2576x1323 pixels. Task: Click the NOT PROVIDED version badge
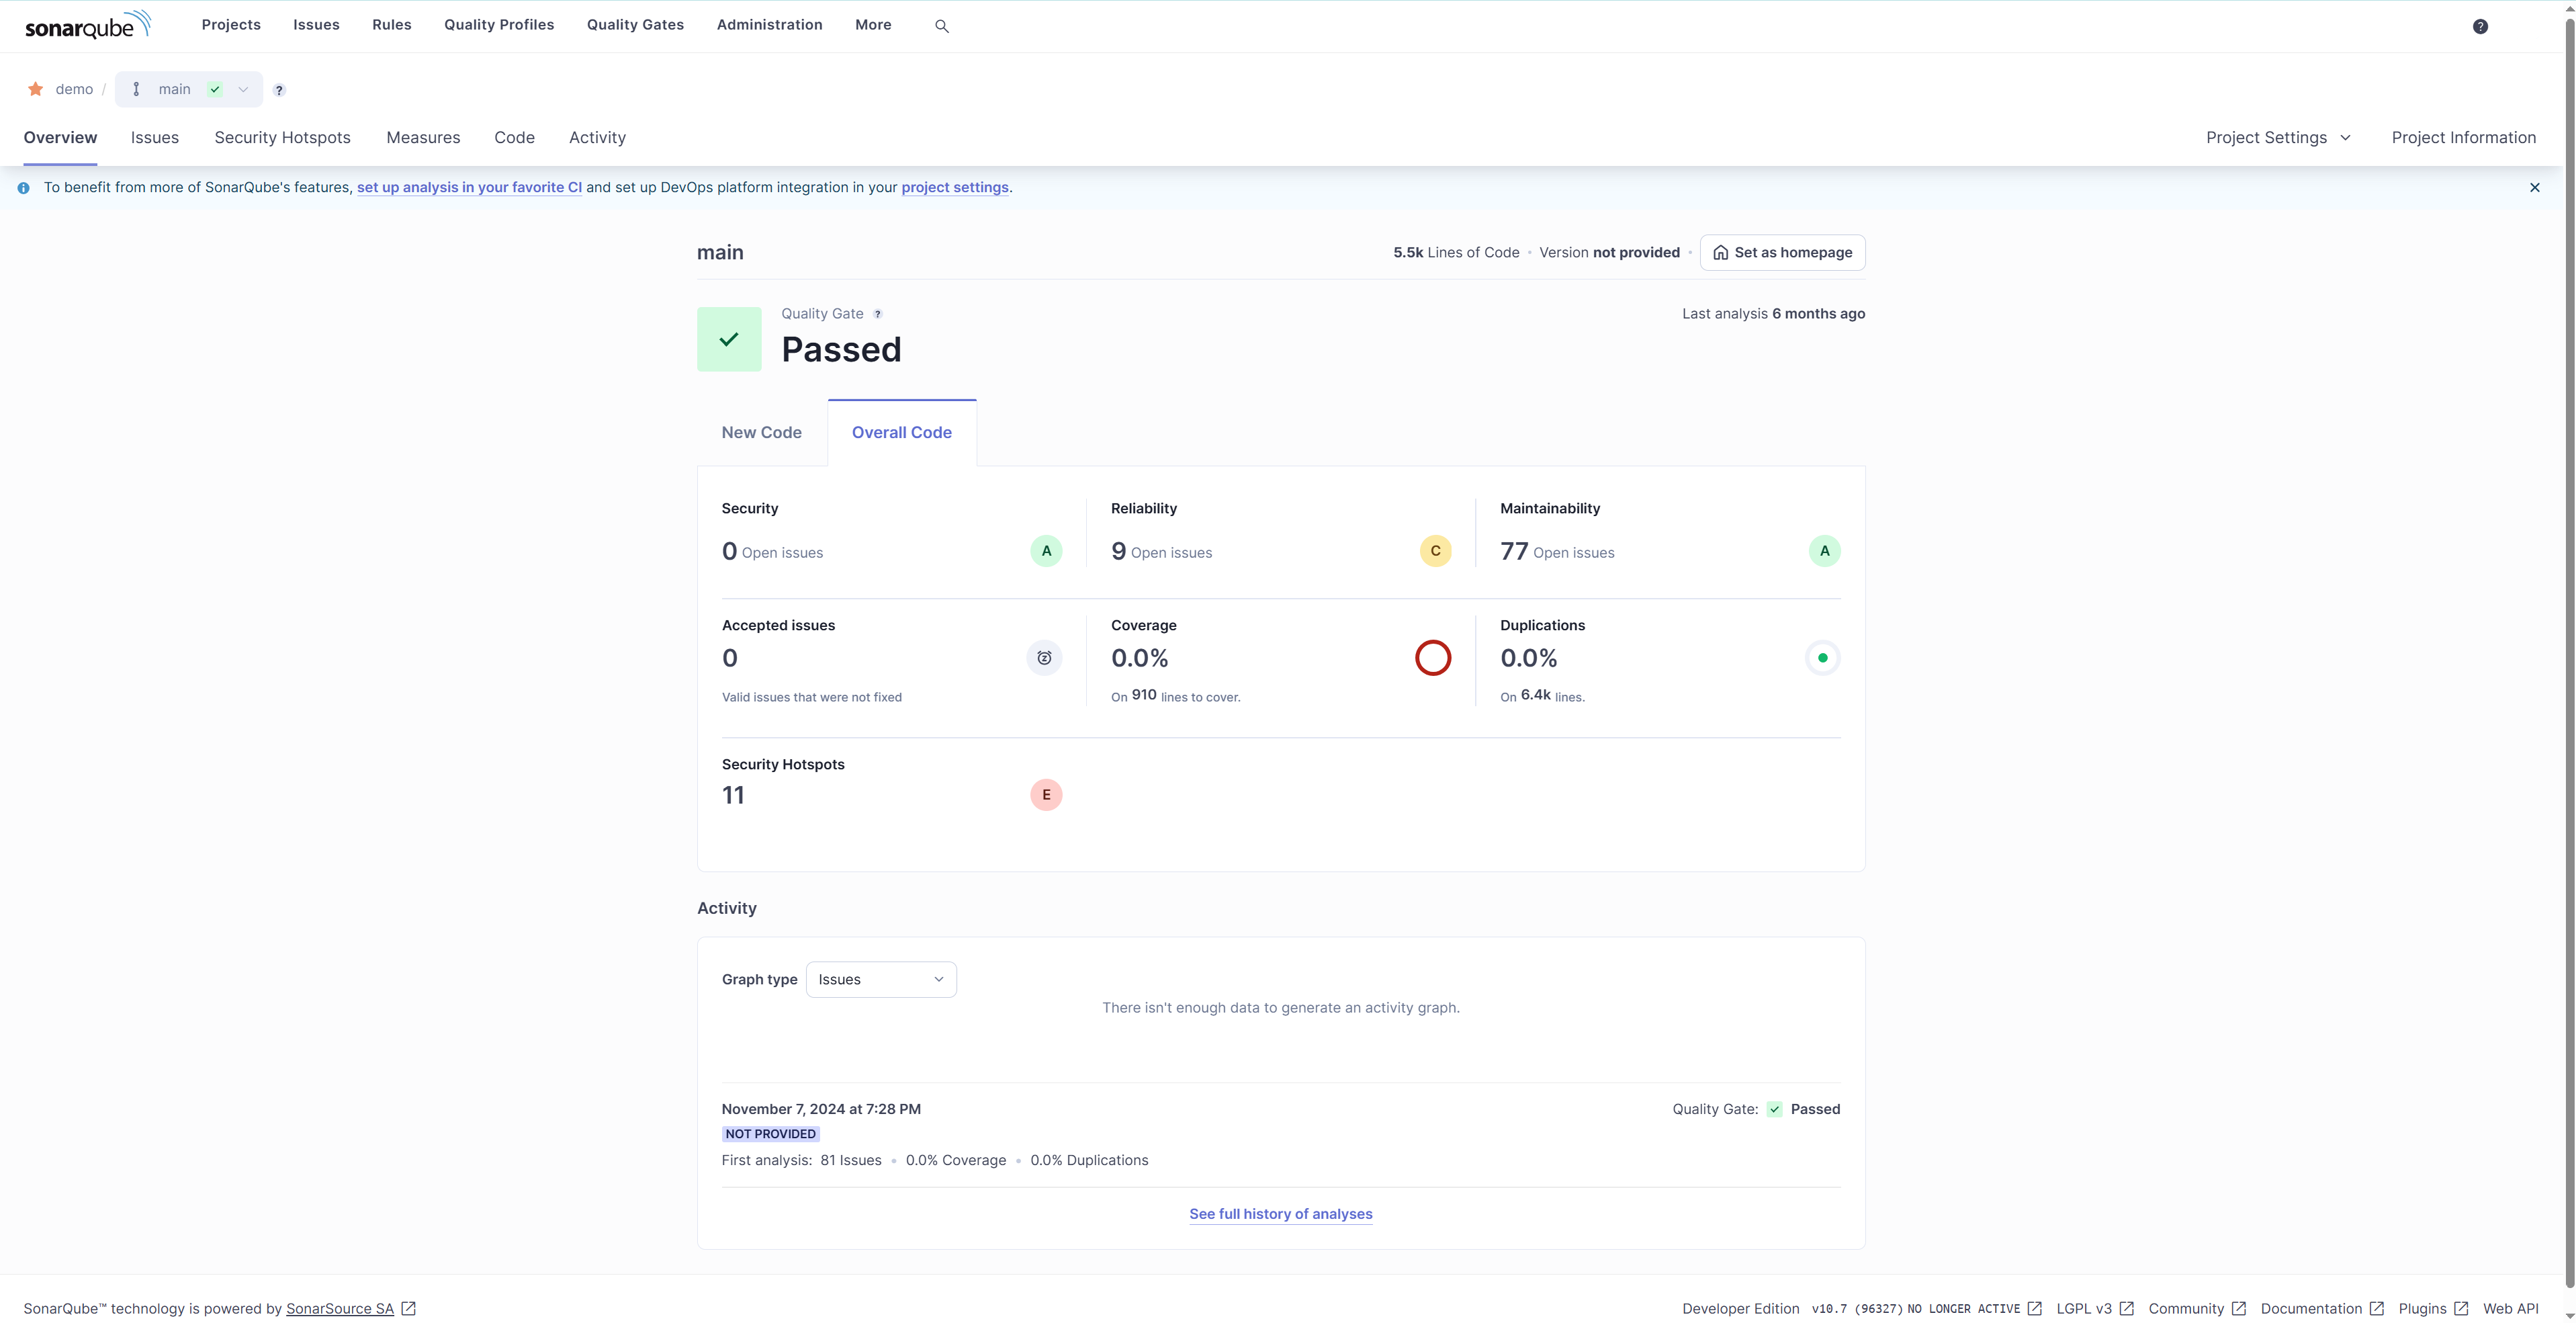click(x=770, y=1134)
